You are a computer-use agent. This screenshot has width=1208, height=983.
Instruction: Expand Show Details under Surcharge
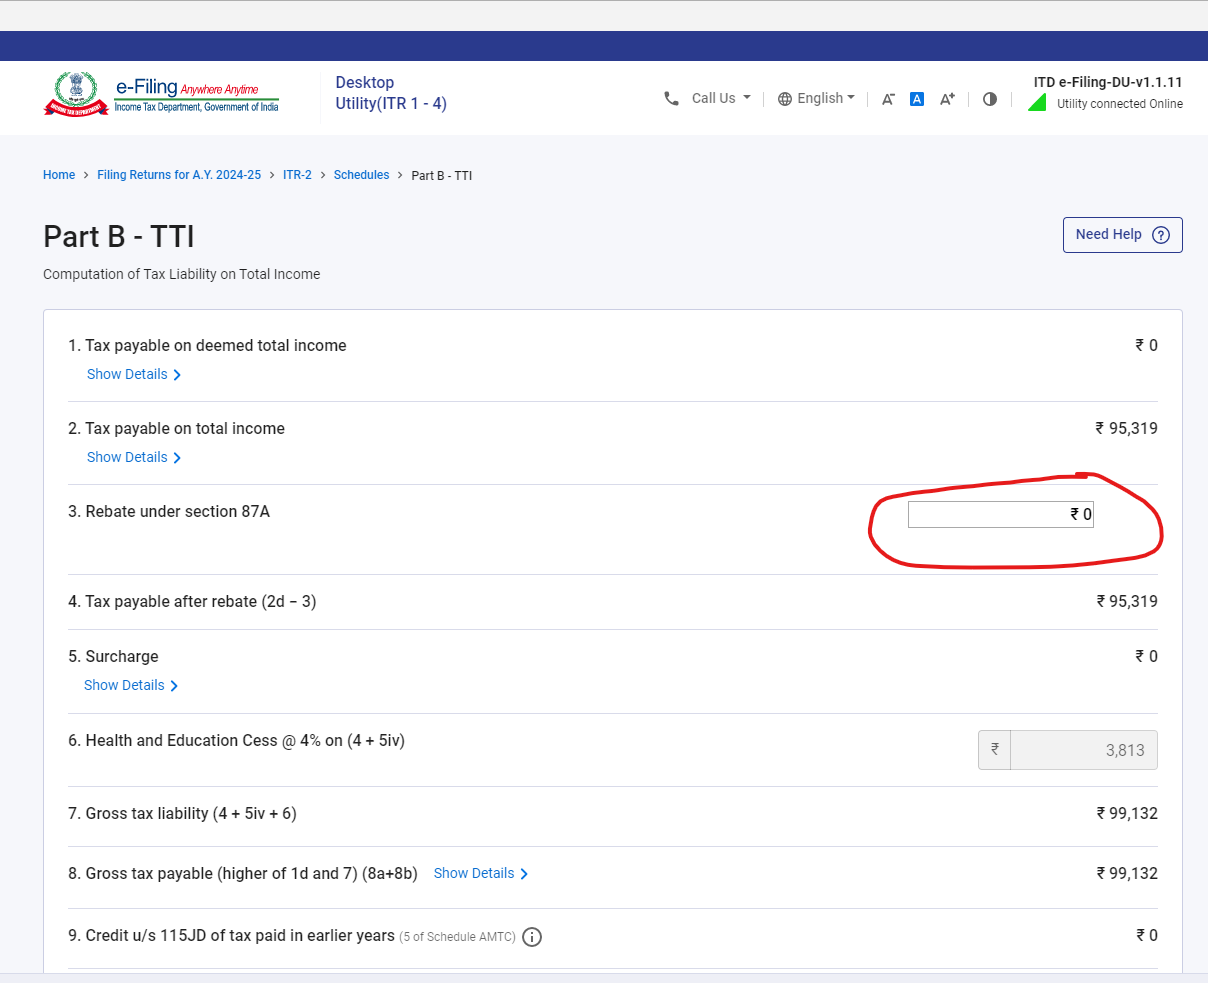click(x=131, y=685)
